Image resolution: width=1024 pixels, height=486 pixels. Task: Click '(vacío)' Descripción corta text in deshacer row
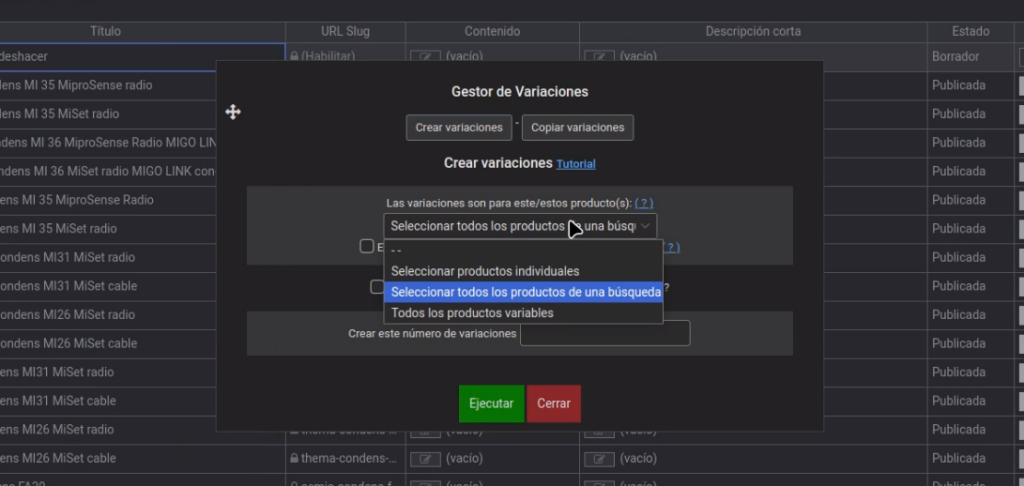[x=638, y=57]
